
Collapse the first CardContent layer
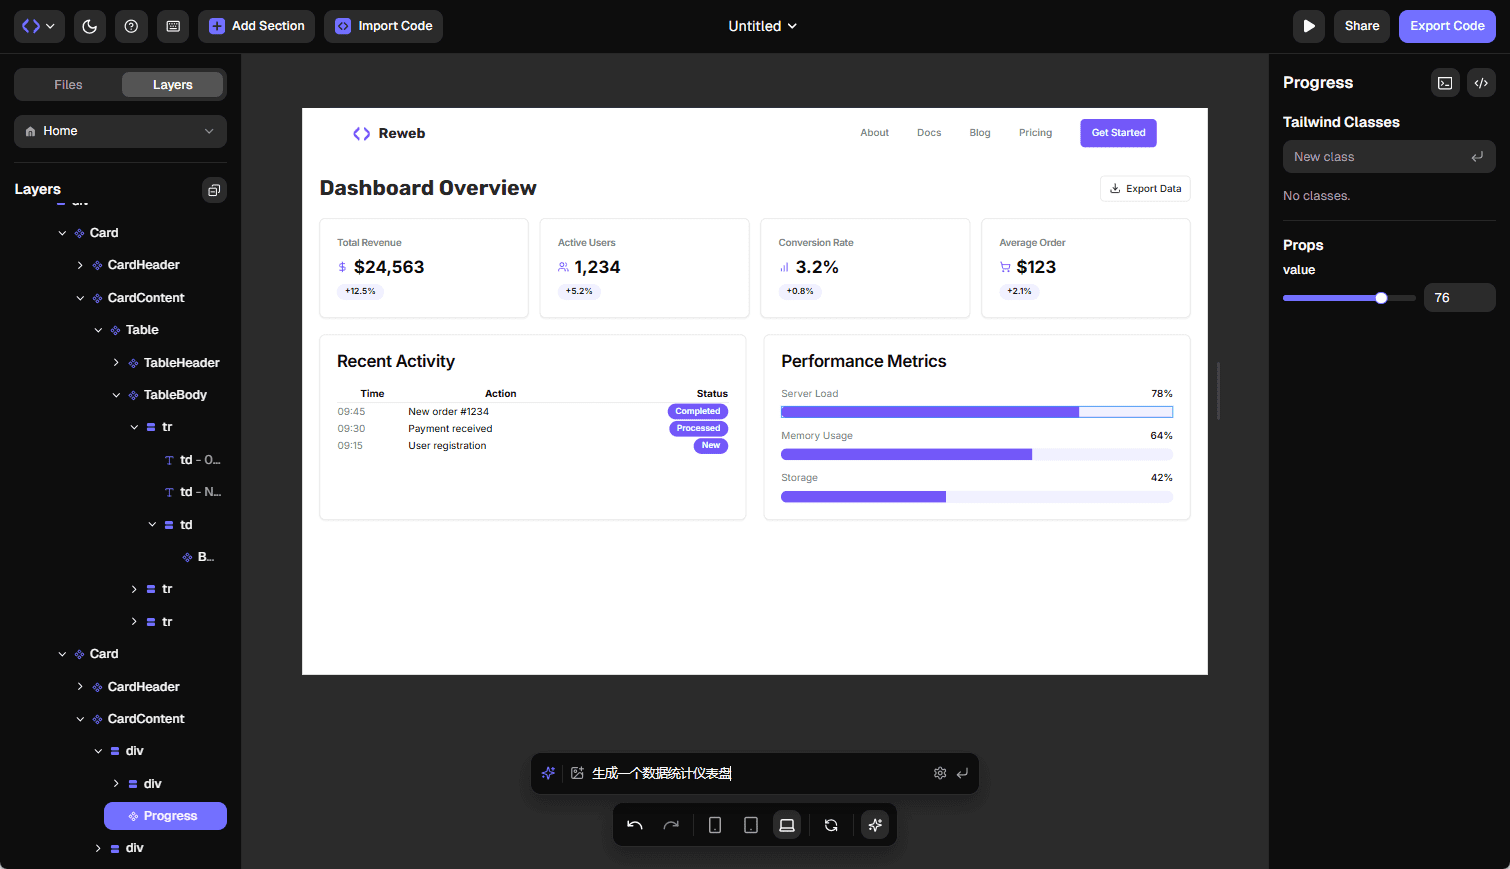pyautogui.click(x=80, y=298)
